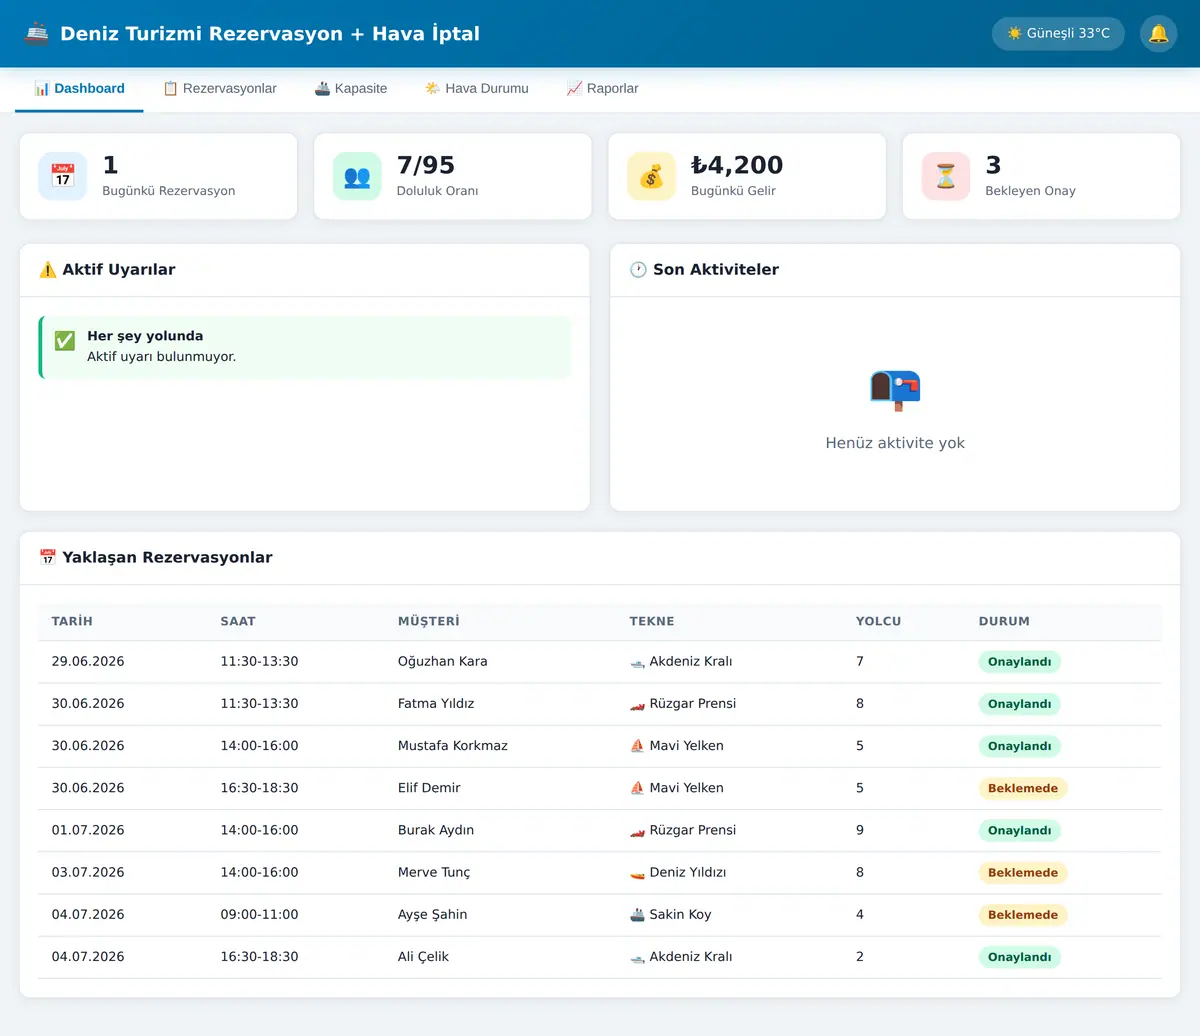
Task: Click the speedboat icon in Fatma Yıldız's row
Action: pyautogui.click(x=637, y=704)
